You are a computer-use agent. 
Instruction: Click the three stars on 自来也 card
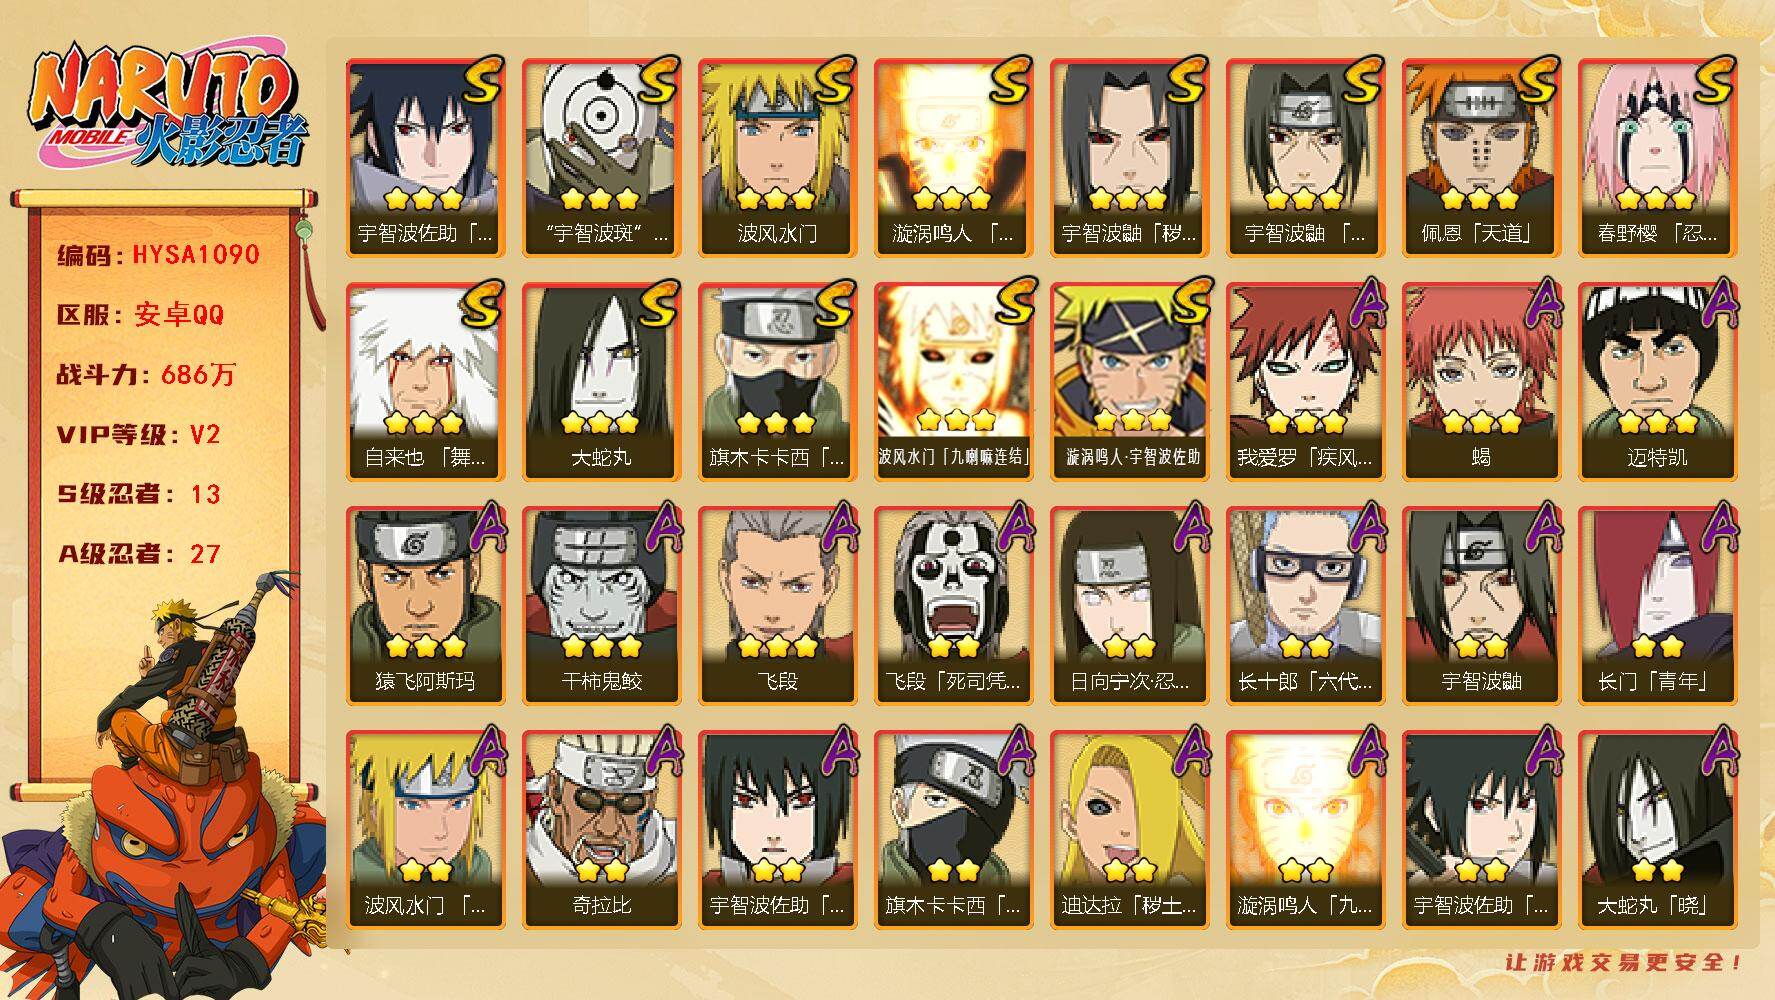pyautogui.click(x=424, y=423)
